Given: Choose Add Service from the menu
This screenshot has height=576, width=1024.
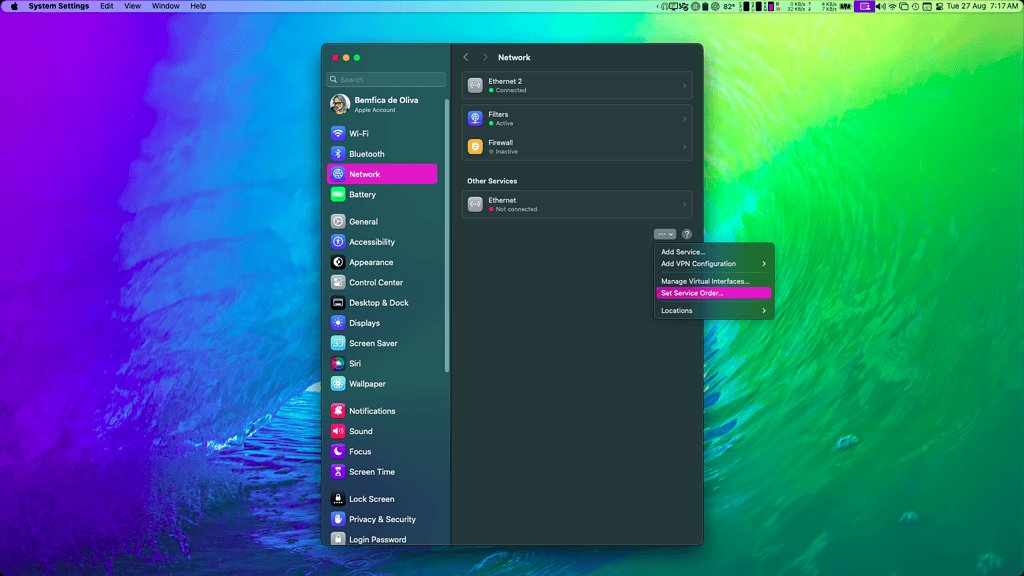Looking at the screenshot, I should tap(683, 252).
